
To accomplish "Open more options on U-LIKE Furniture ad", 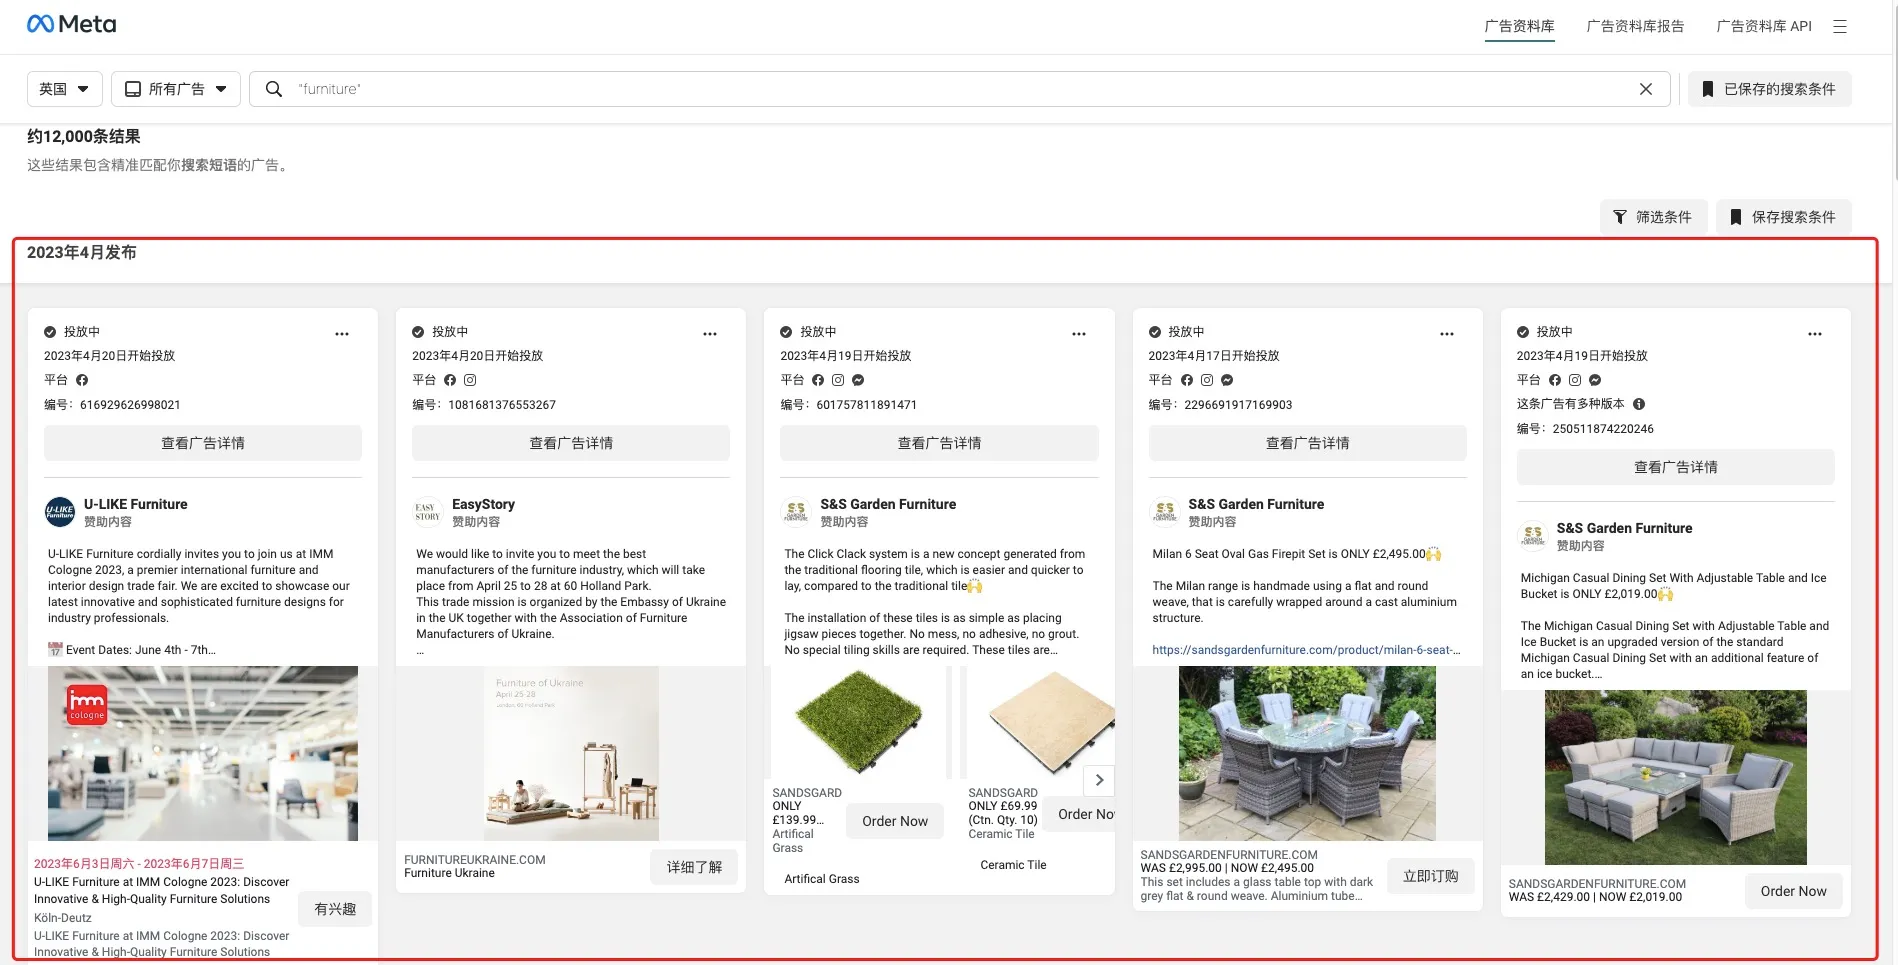I will [x=342, y=334].
